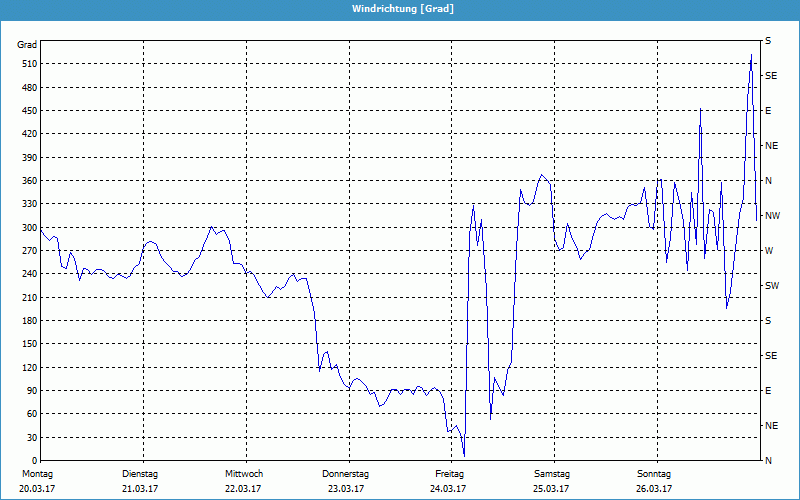Select the Freitag day label
The height and width of the screenshot is (500, 800).
click(449, 473)
